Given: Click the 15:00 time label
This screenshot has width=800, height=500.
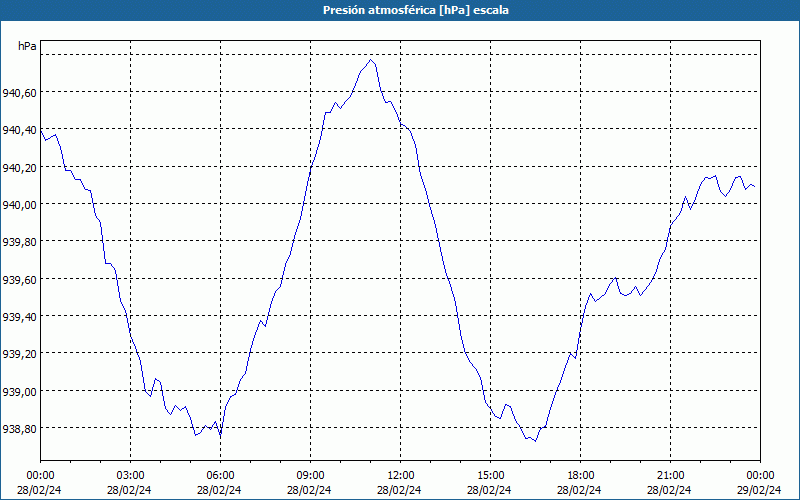Looking at the screenshot, I should tap(490, 476).
